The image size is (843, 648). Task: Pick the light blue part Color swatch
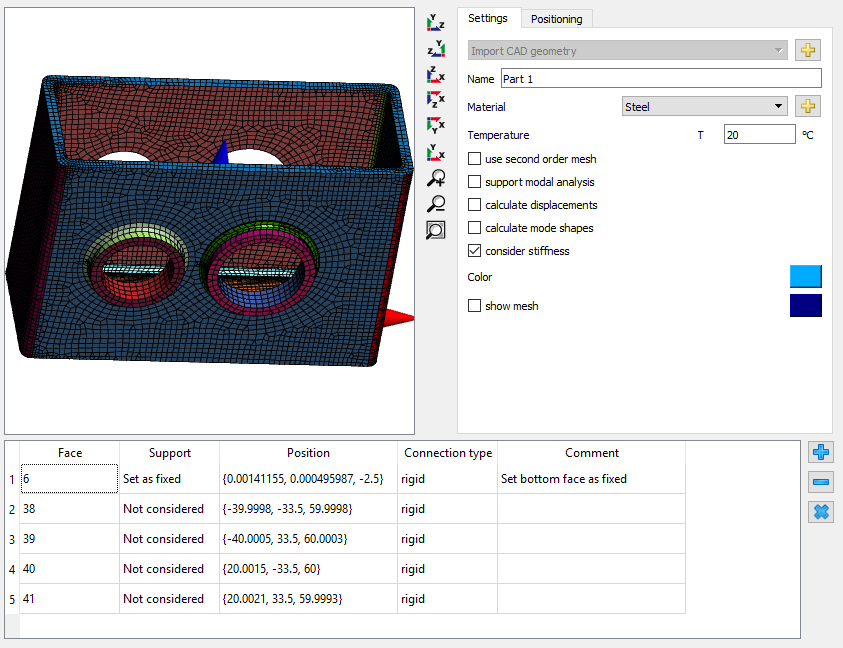(x=805, y=277)
